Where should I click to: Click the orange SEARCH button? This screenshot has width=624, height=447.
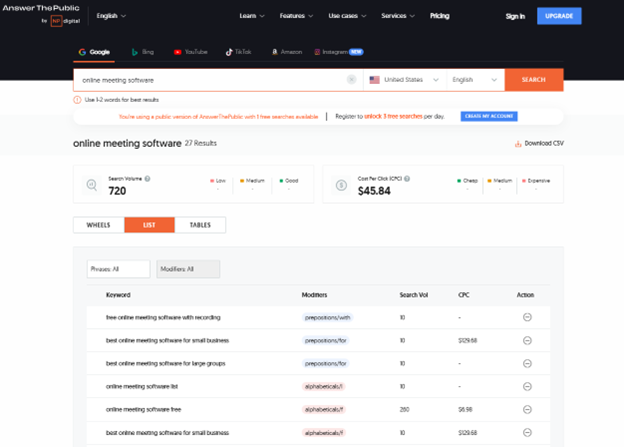[534, 80]
